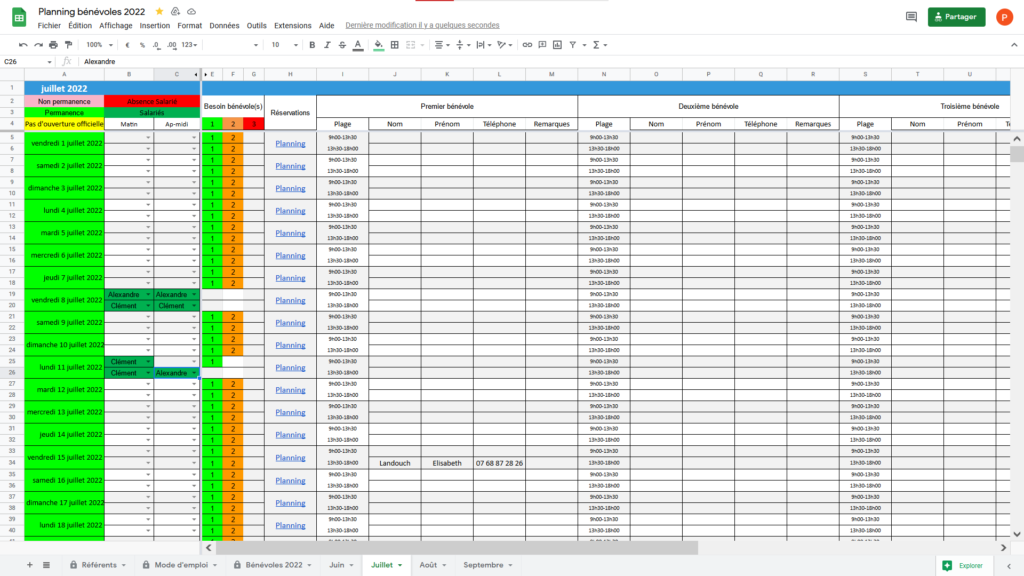Image resolution: width=1024 pixels, height=576 pixels.
Task: Print the spreadsheet using the printer icon
Action: point(53,45)
